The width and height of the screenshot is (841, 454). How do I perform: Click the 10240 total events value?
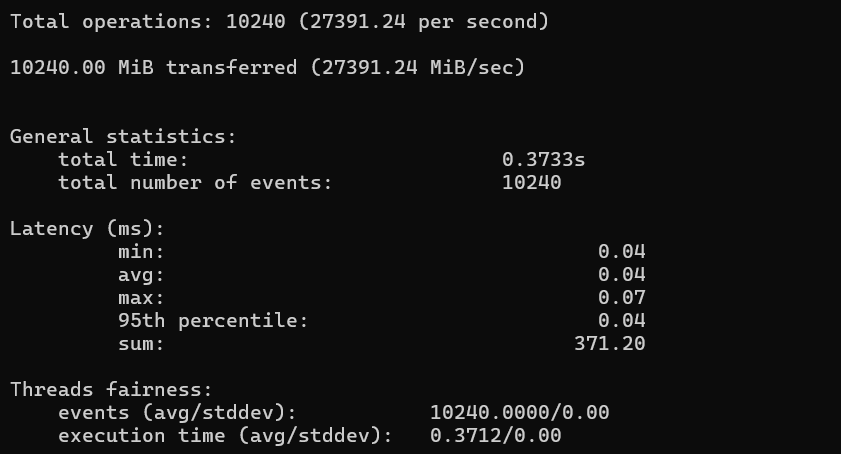point(531,182)
